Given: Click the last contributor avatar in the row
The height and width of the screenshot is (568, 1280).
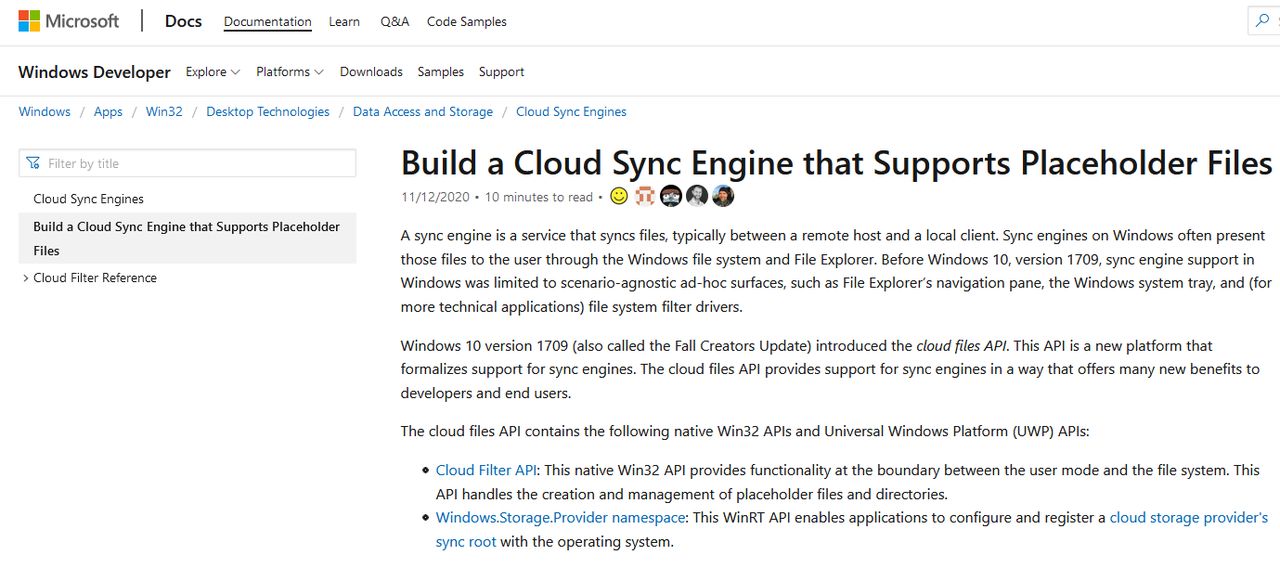Looking at the screenshot, I should click(723, 196).
